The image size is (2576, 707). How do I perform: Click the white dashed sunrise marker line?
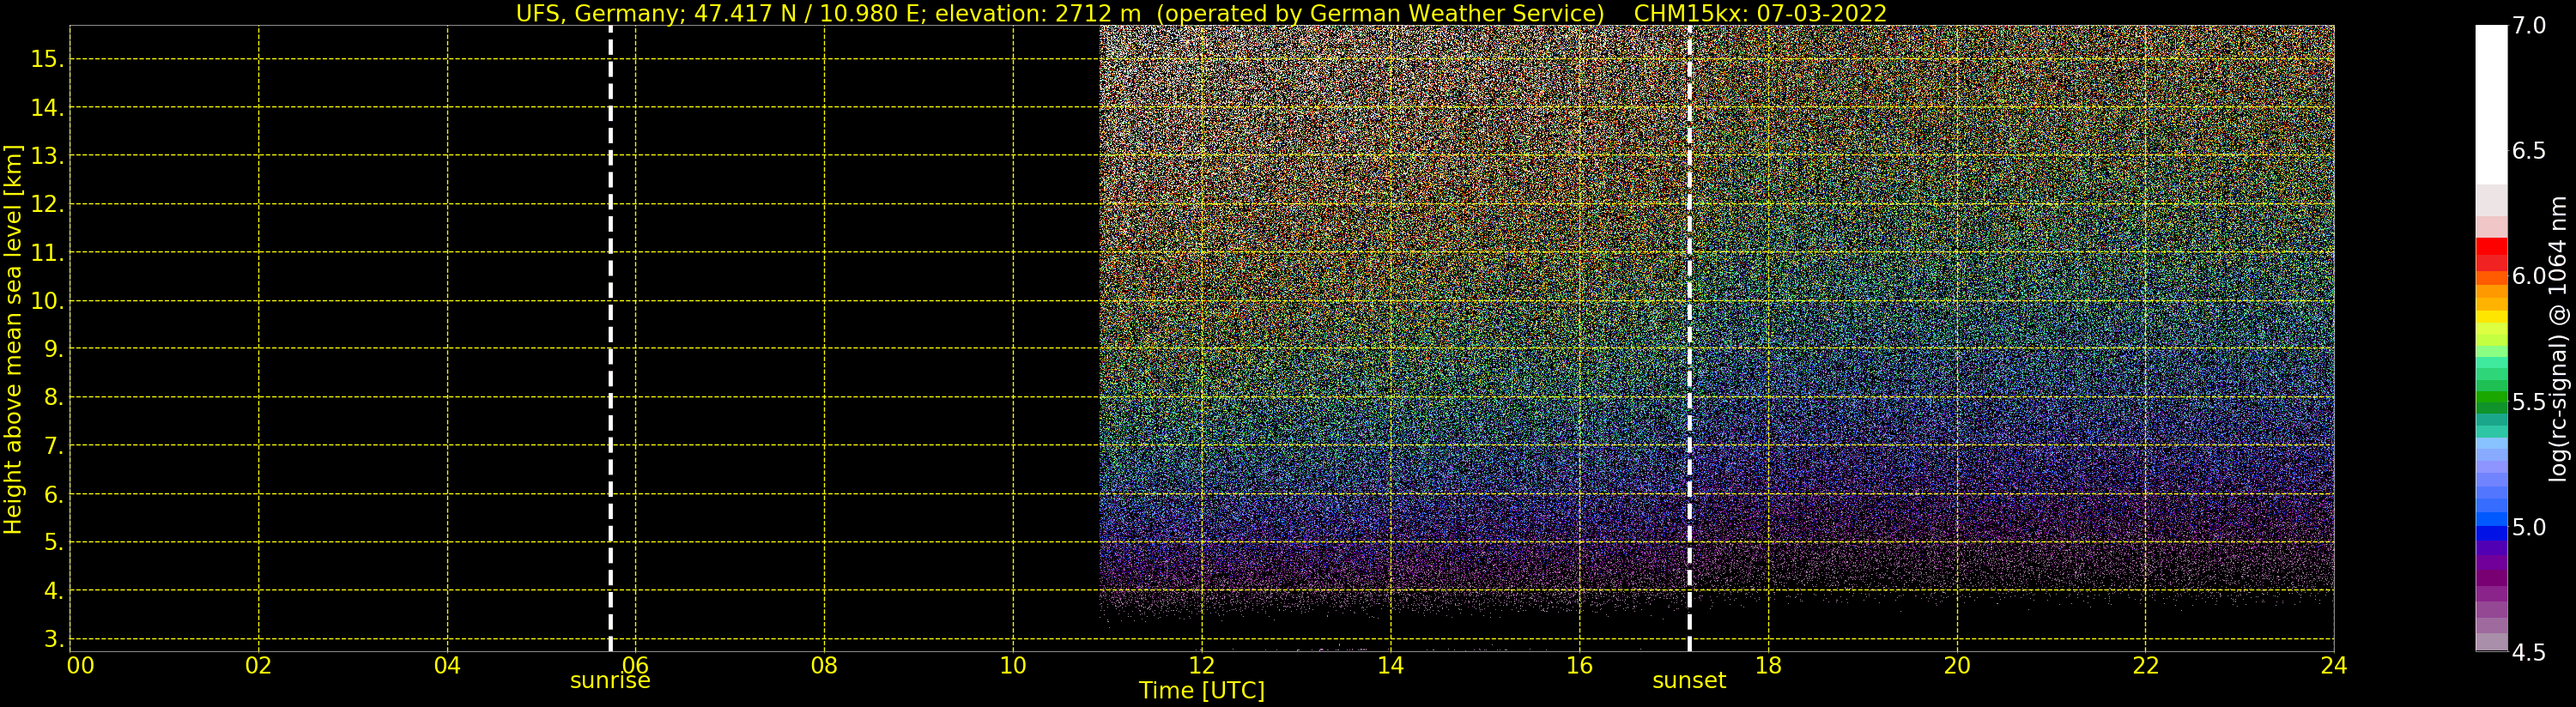(x=610, y=338)
